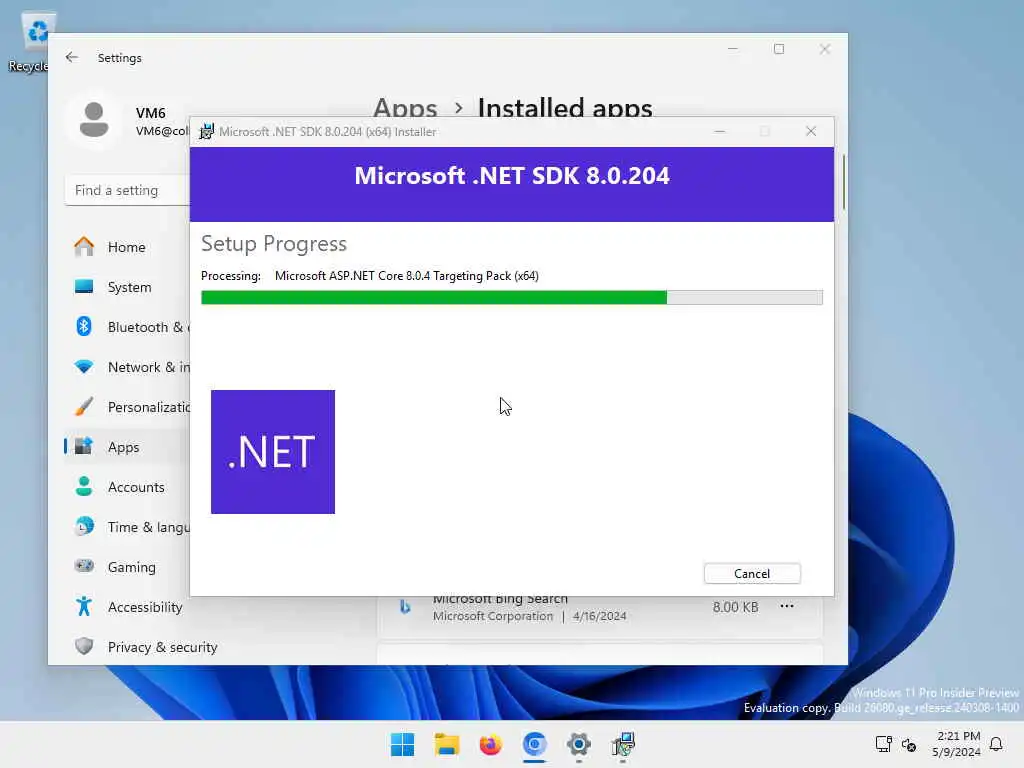Click the 8.00 KB size value
The width and height of the screenshot is (1024, 768).
pos(735,607)
